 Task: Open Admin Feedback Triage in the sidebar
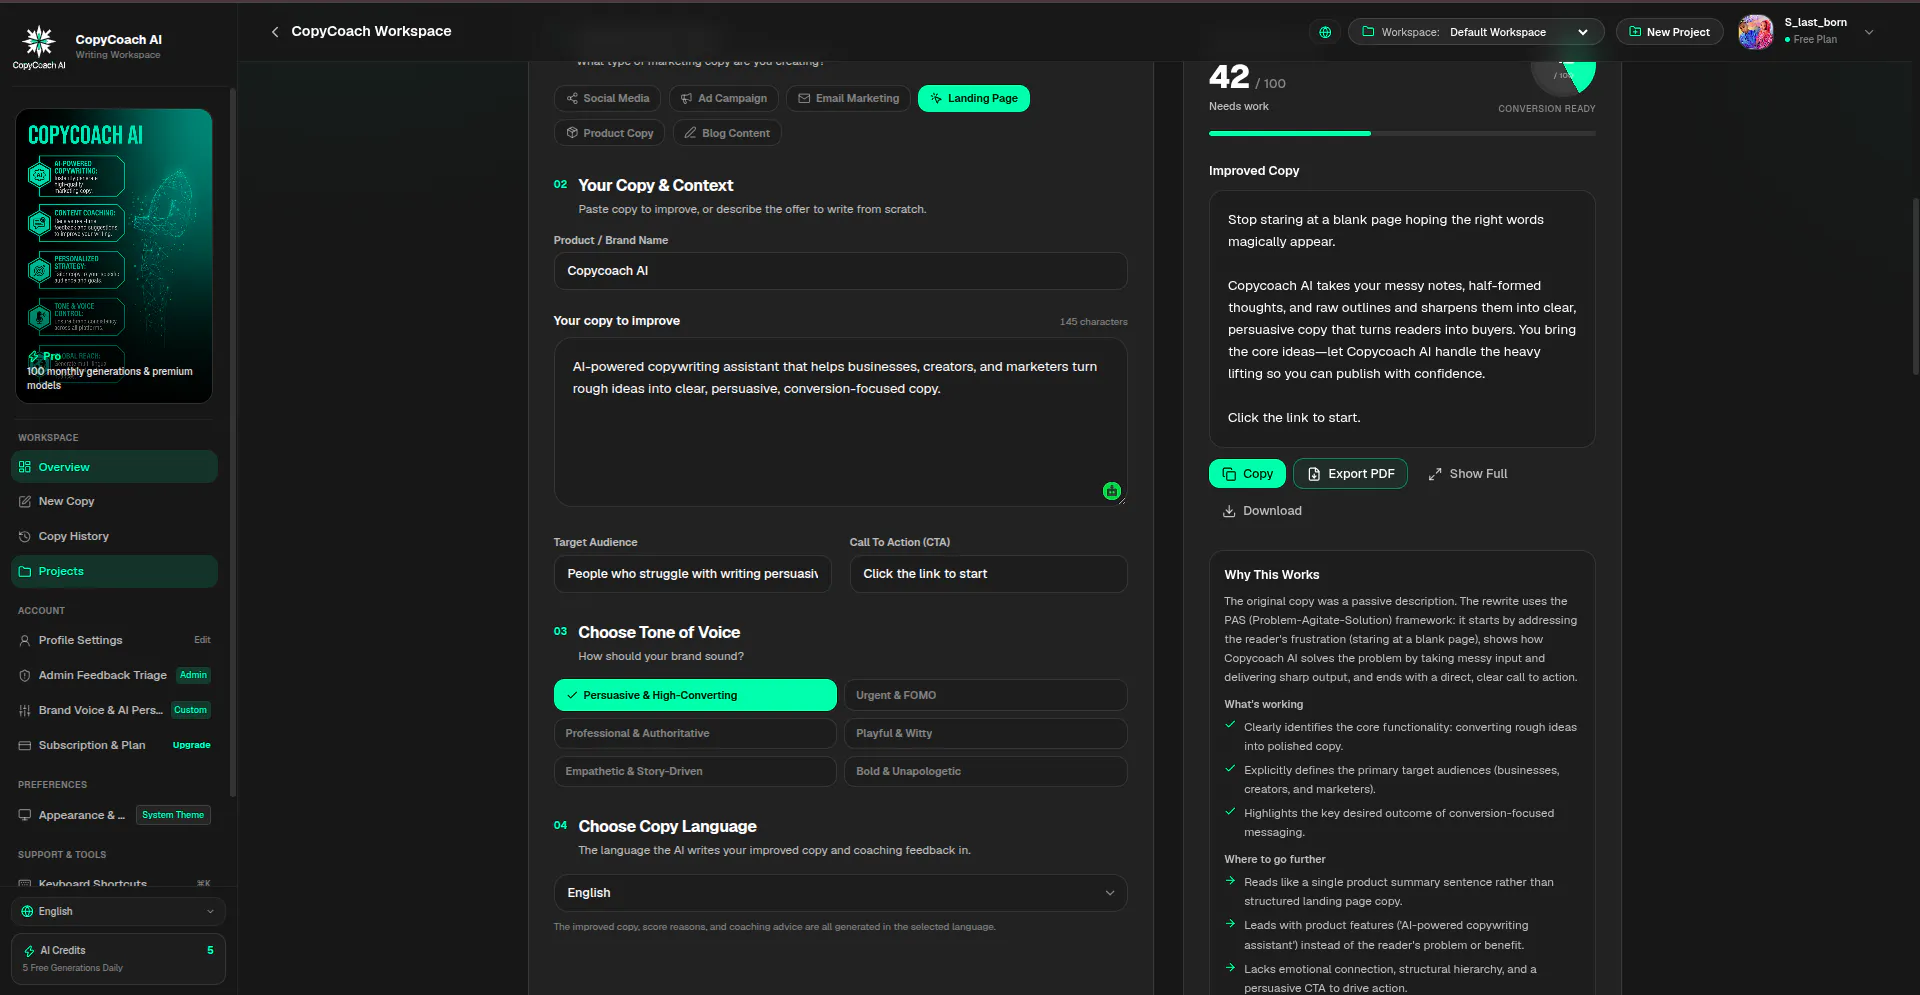coord(114,675)
